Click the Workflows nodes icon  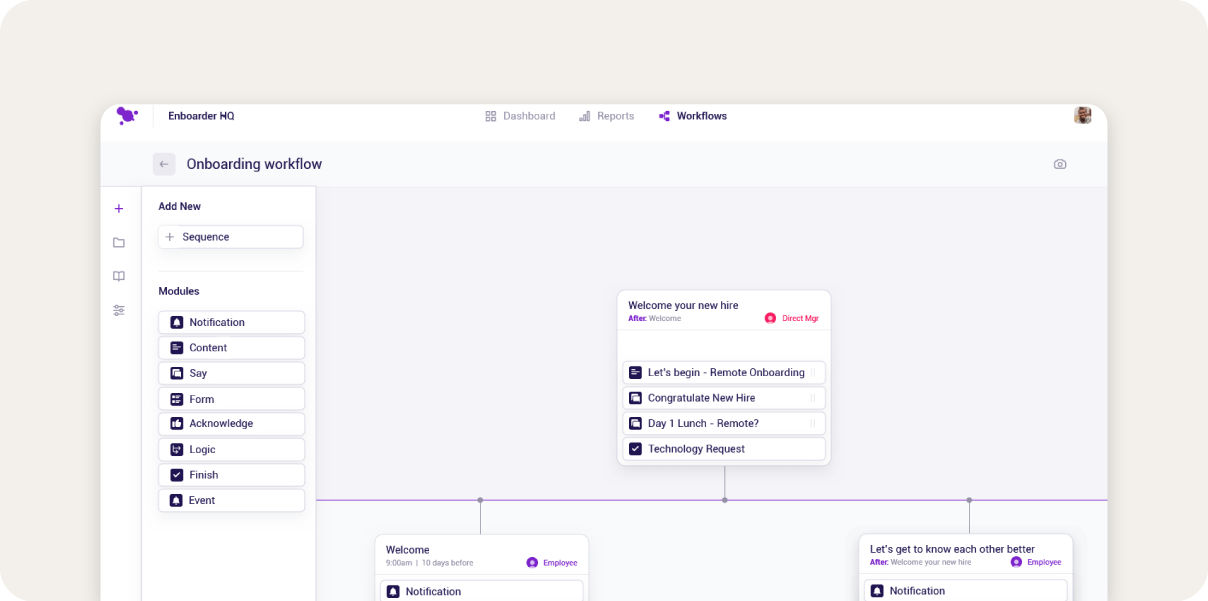[x=664, y=116]
